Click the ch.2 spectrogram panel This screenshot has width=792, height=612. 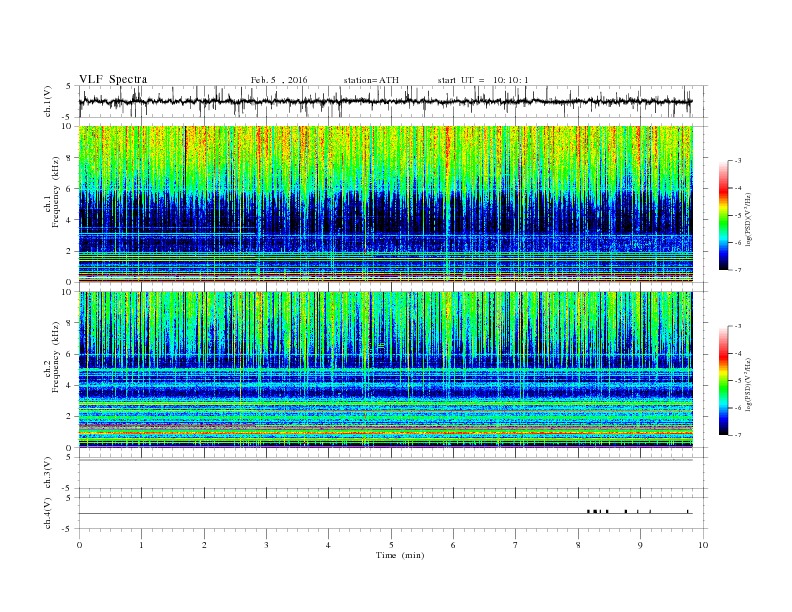coord(386,369)
